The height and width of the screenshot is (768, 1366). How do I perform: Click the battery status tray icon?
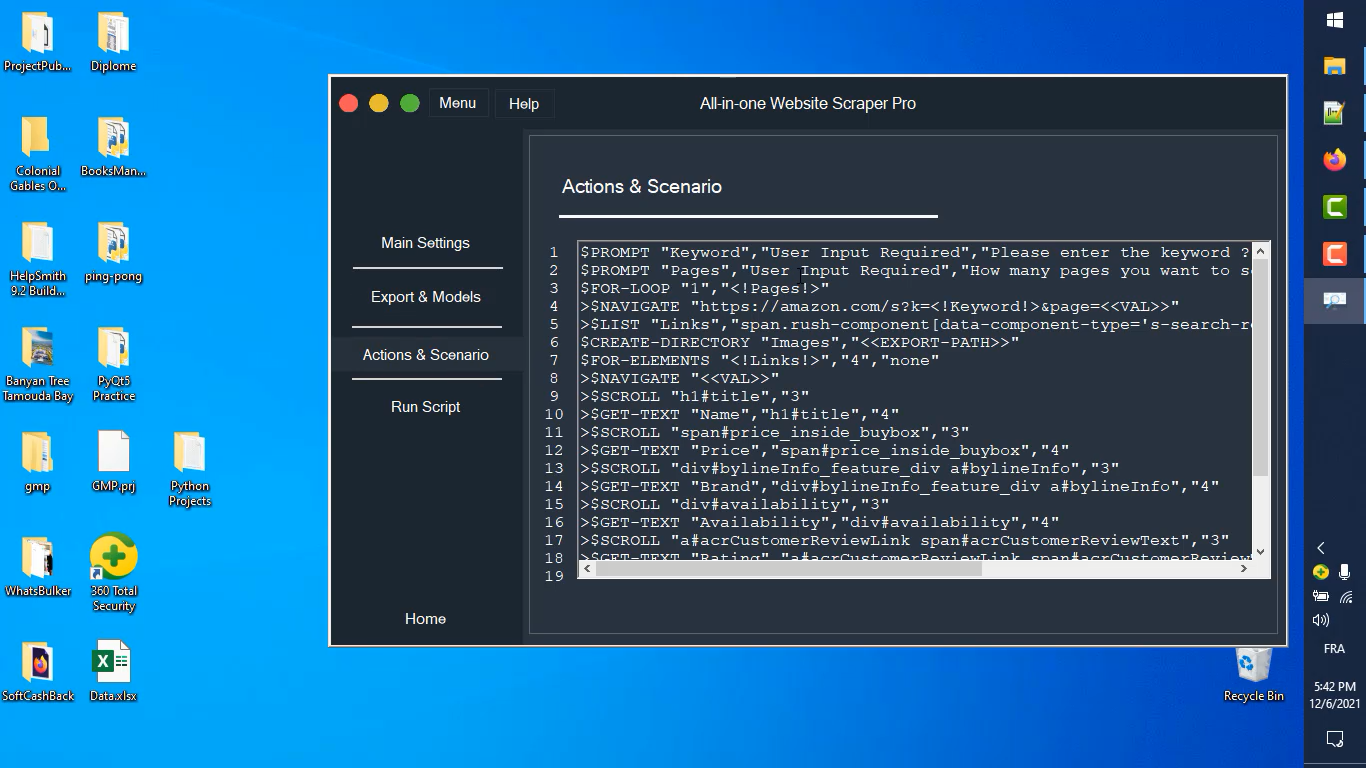[x=1322, y=597]
